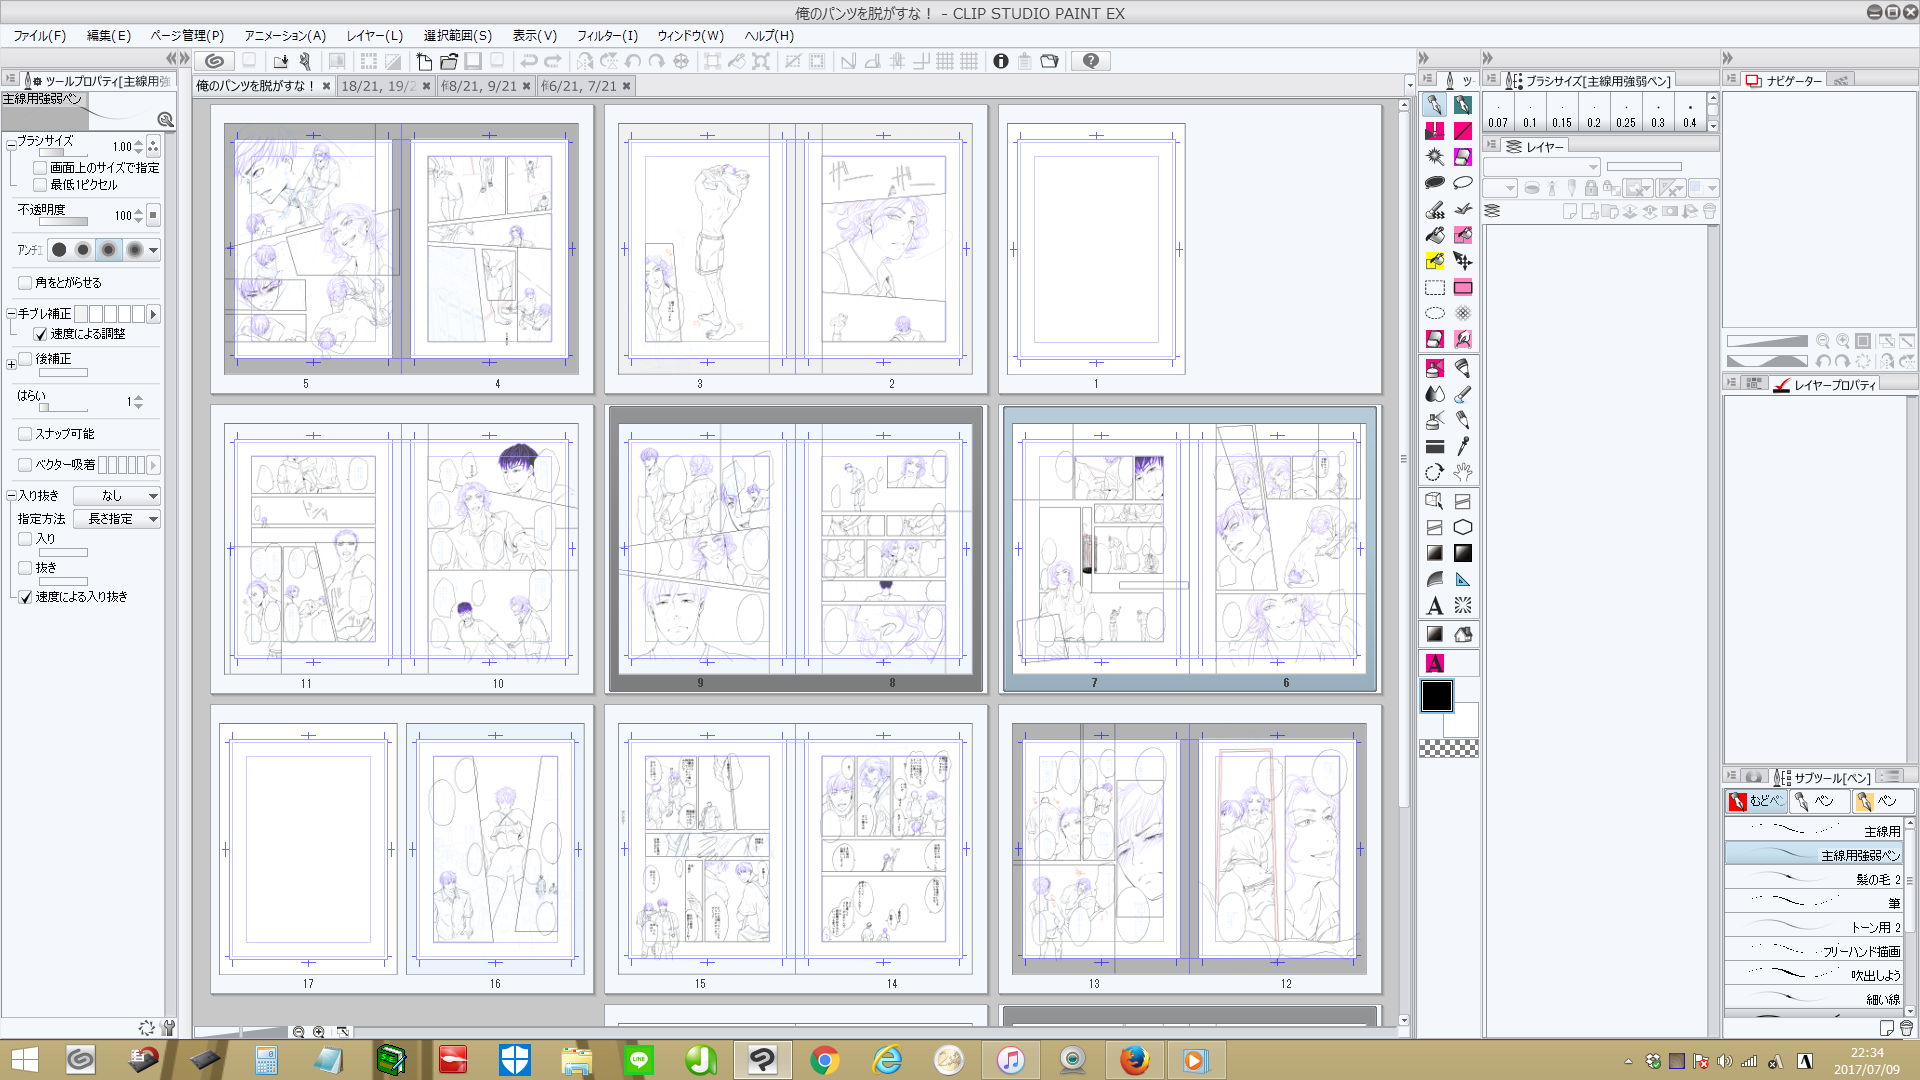Select the saturated line effect tool
Image resolution: width=1920 pixels, height=1080 pixels.
click(x=1463, y=606)
